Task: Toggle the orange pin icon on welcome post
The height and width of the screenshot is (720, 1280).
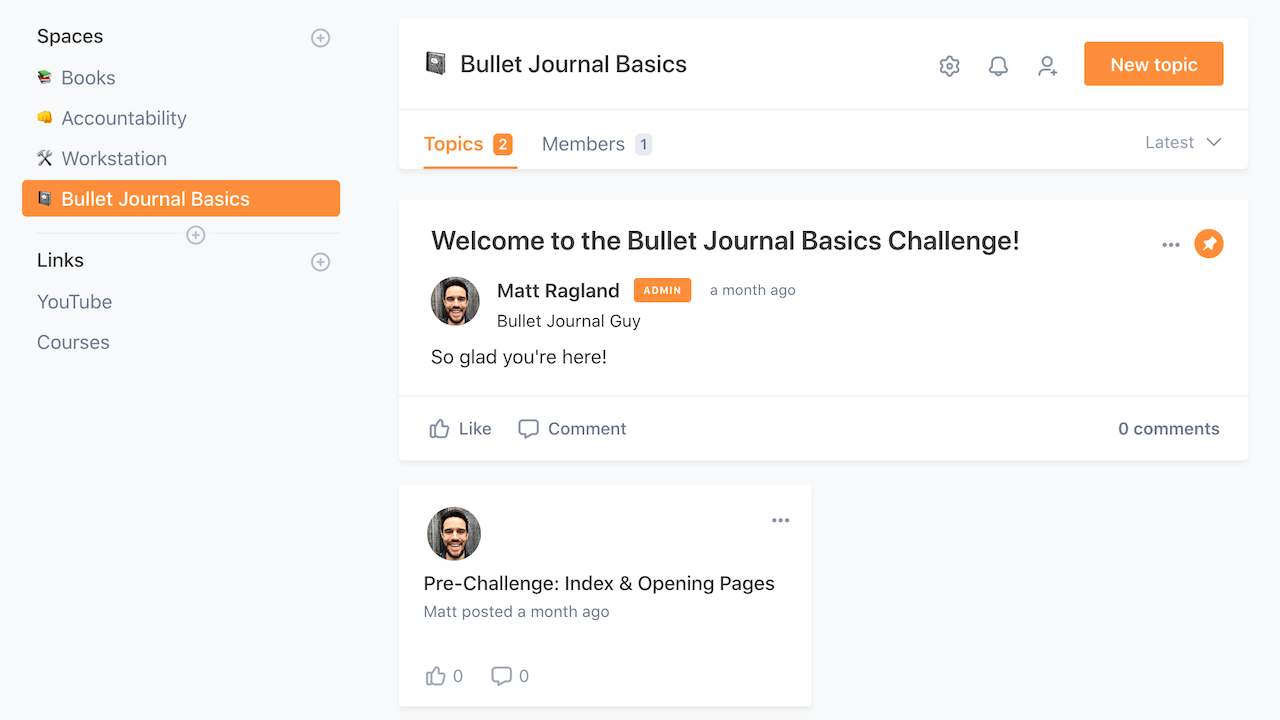Action: (x=1209, y=244)
